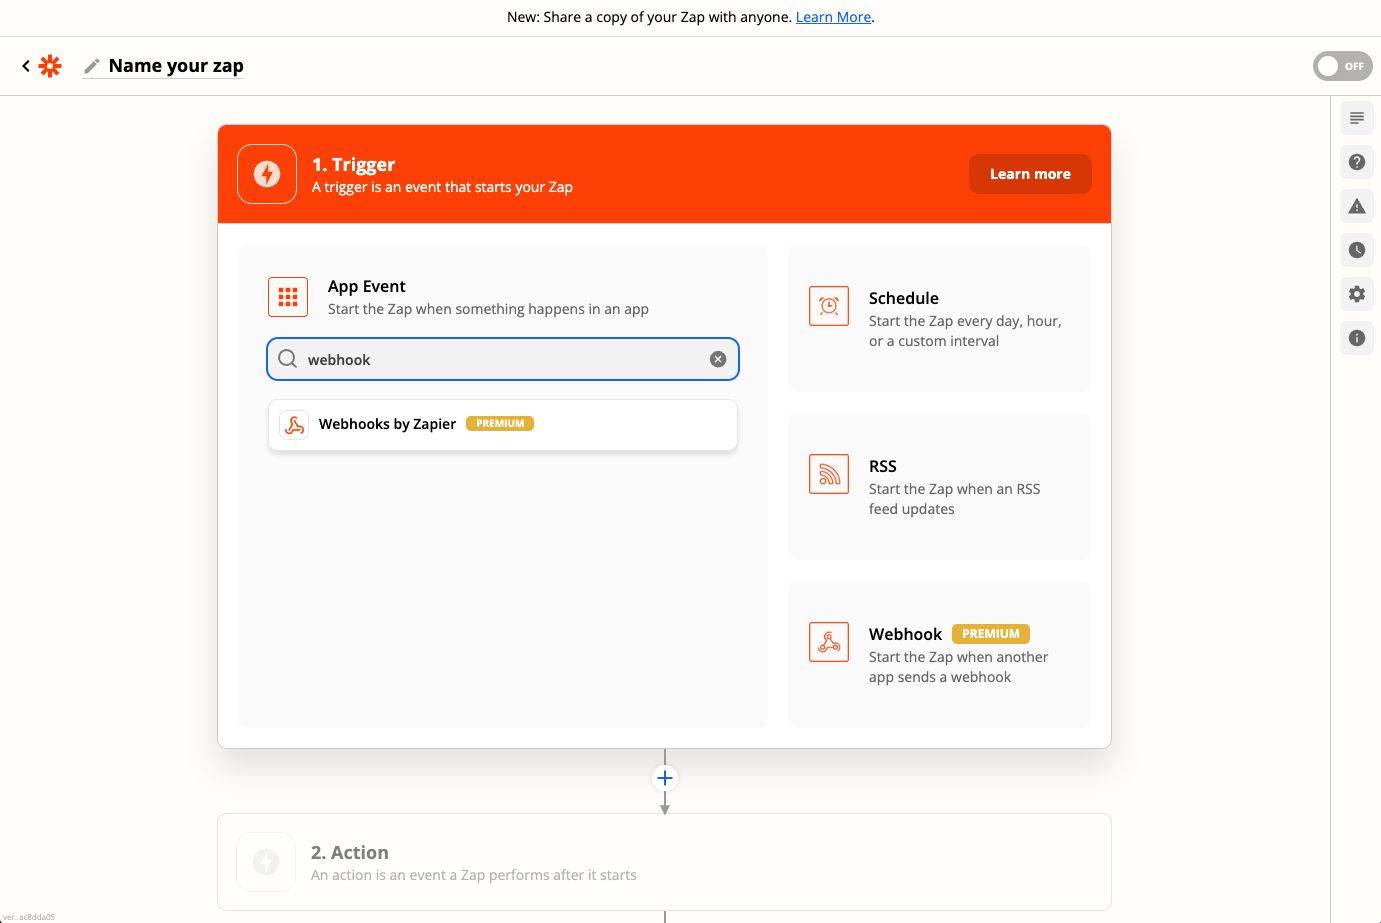1381x923 pixels.
Task: Open the 'Learn More' link in banner
Action: coord(833,17)
